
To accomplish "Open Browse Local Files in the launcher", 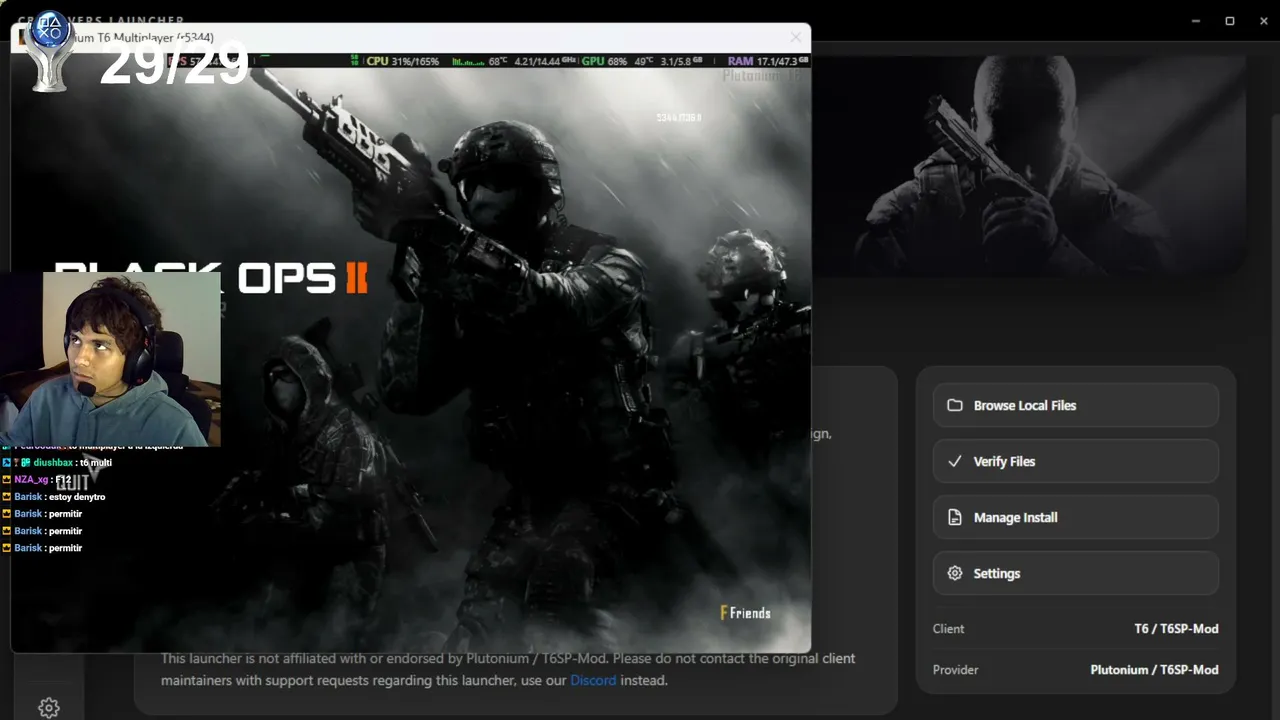I will point(1075,405).
